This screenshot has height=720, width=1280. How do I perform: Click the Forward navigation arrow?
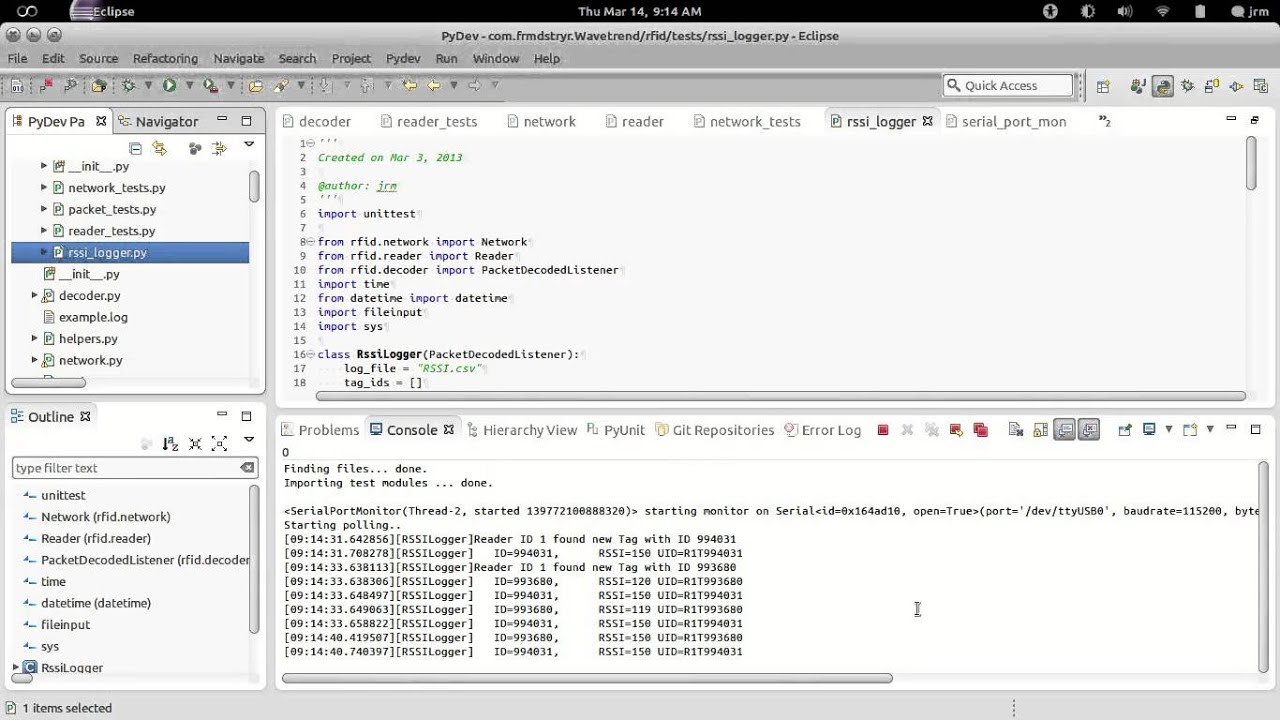[x=474, y=85]
